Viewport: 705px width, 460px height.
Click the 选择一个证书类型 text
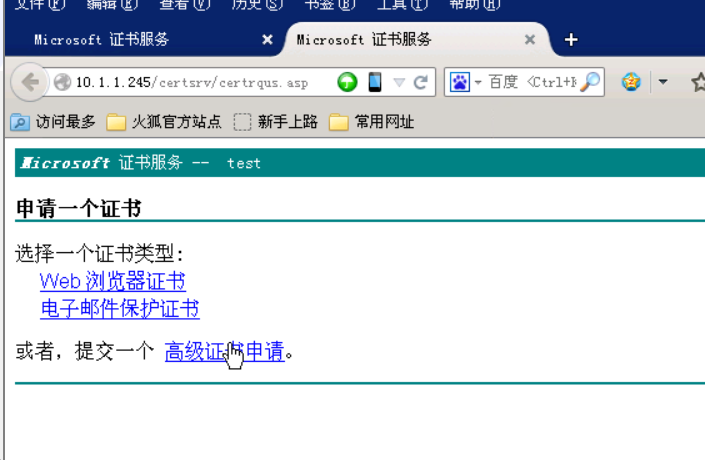pos(99,254)
